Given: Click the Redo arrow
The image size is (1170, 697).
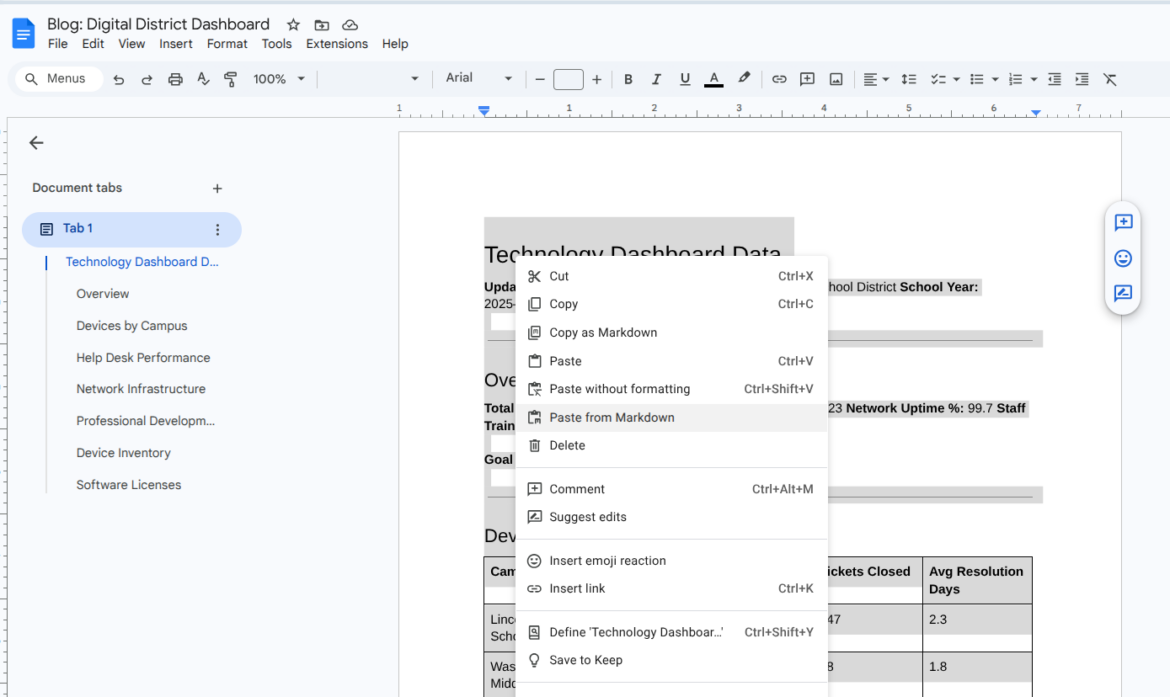Looking at the screenshot, I should (x=147, y=79).
